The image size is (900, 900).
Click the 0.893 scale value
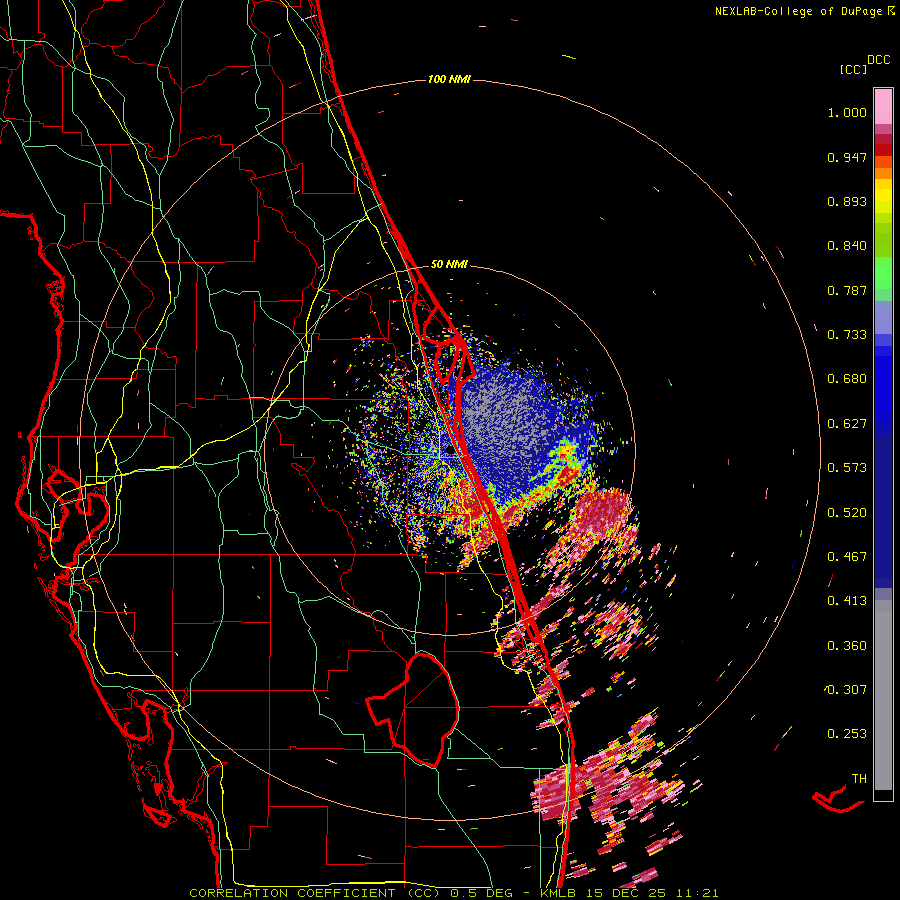[847, 201]
